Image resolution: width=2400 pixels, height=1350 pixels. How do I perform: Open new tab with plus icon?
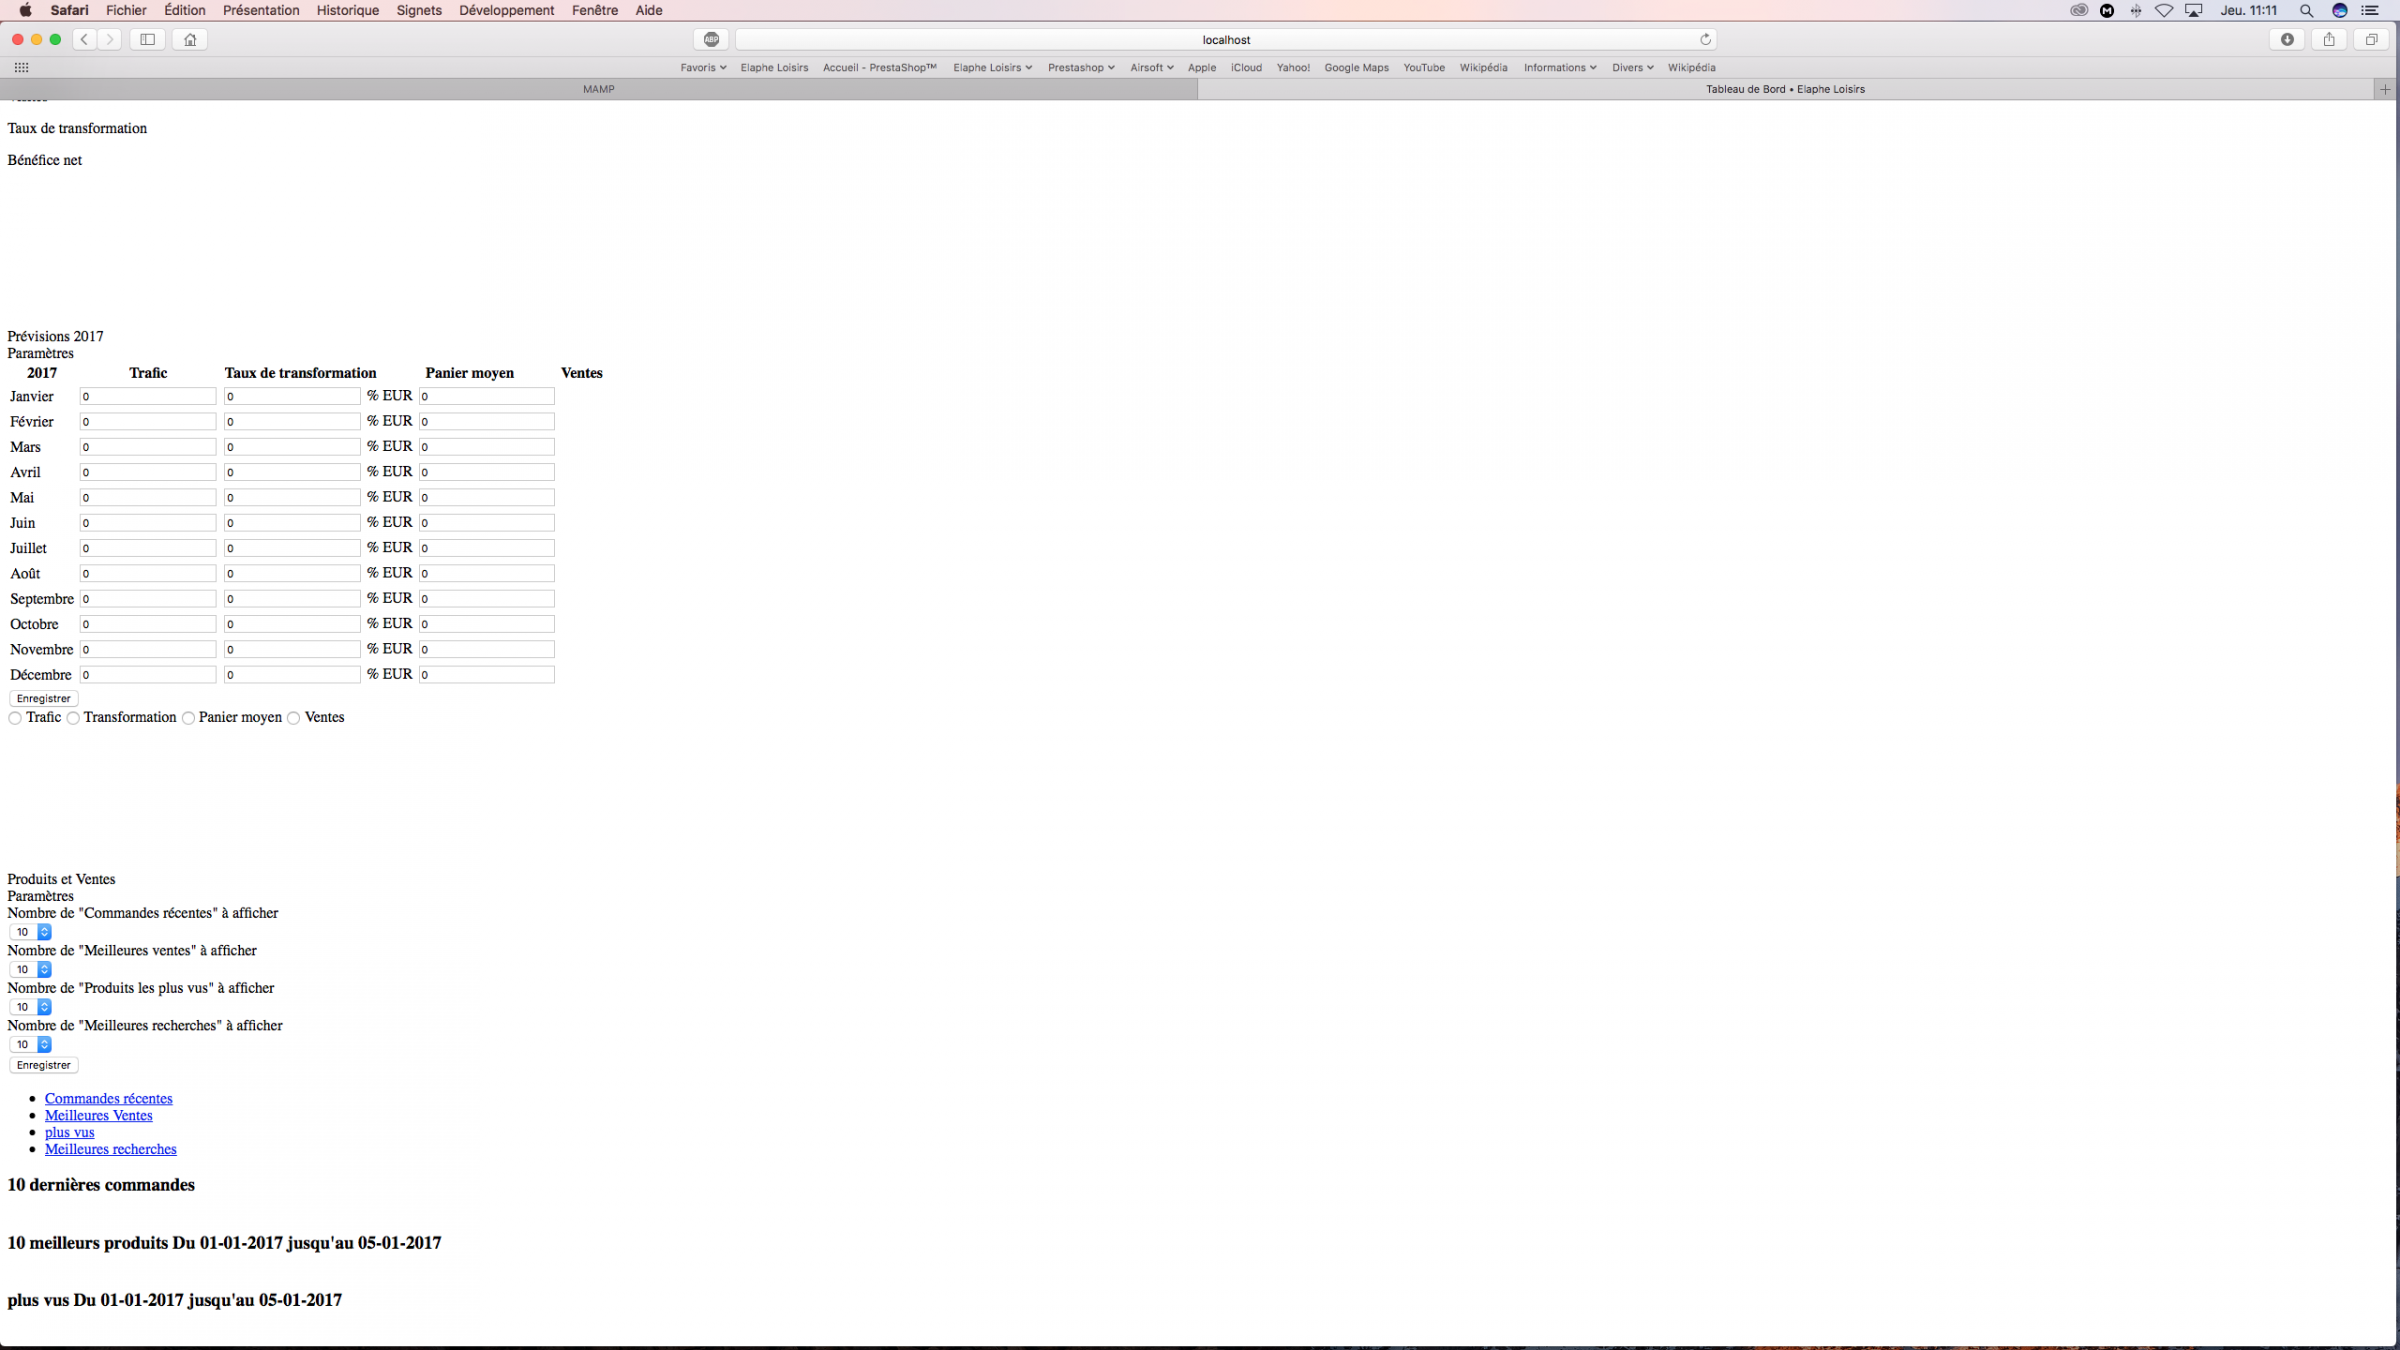click(2385, 89)
